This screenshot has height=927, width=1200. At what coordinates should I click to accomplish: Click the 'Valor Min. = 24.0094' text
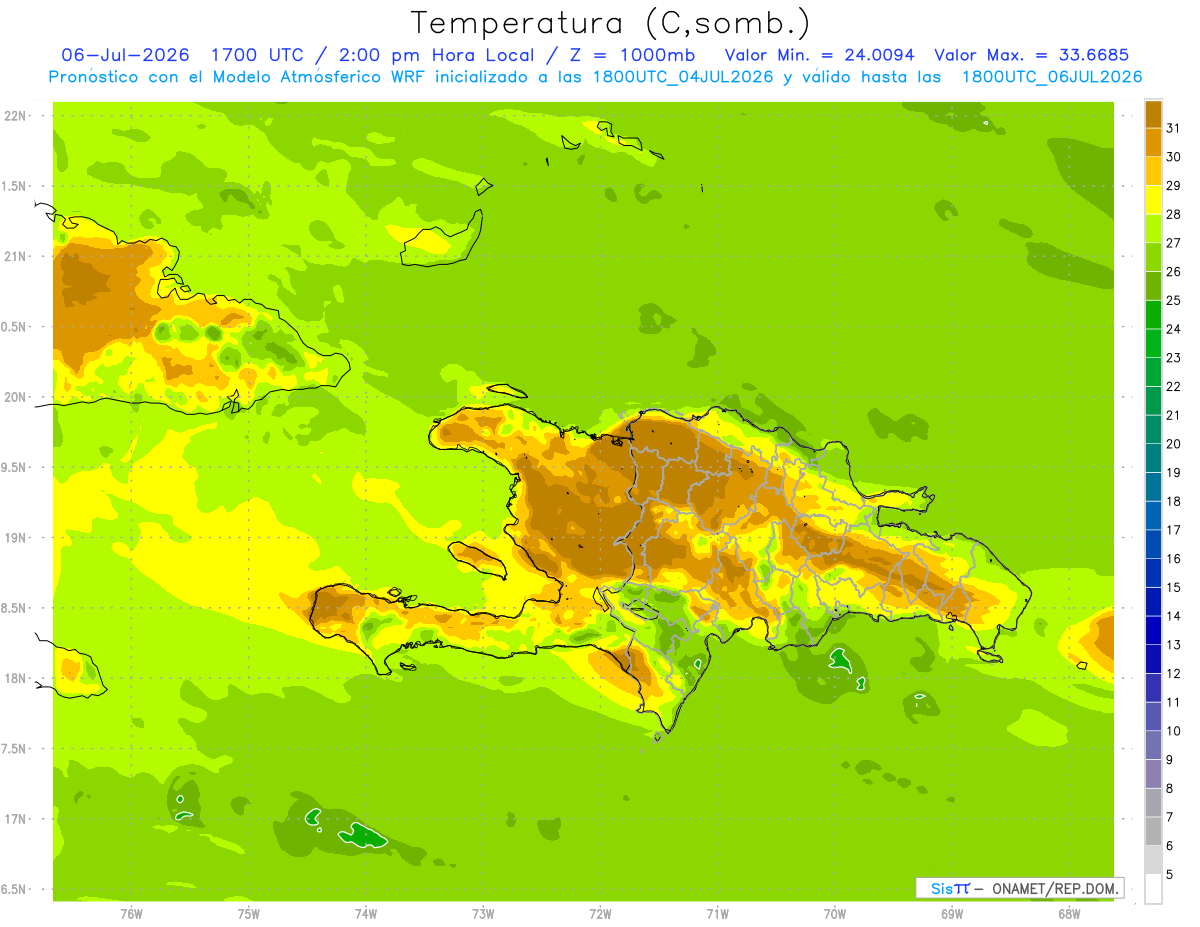pos(819,55)
